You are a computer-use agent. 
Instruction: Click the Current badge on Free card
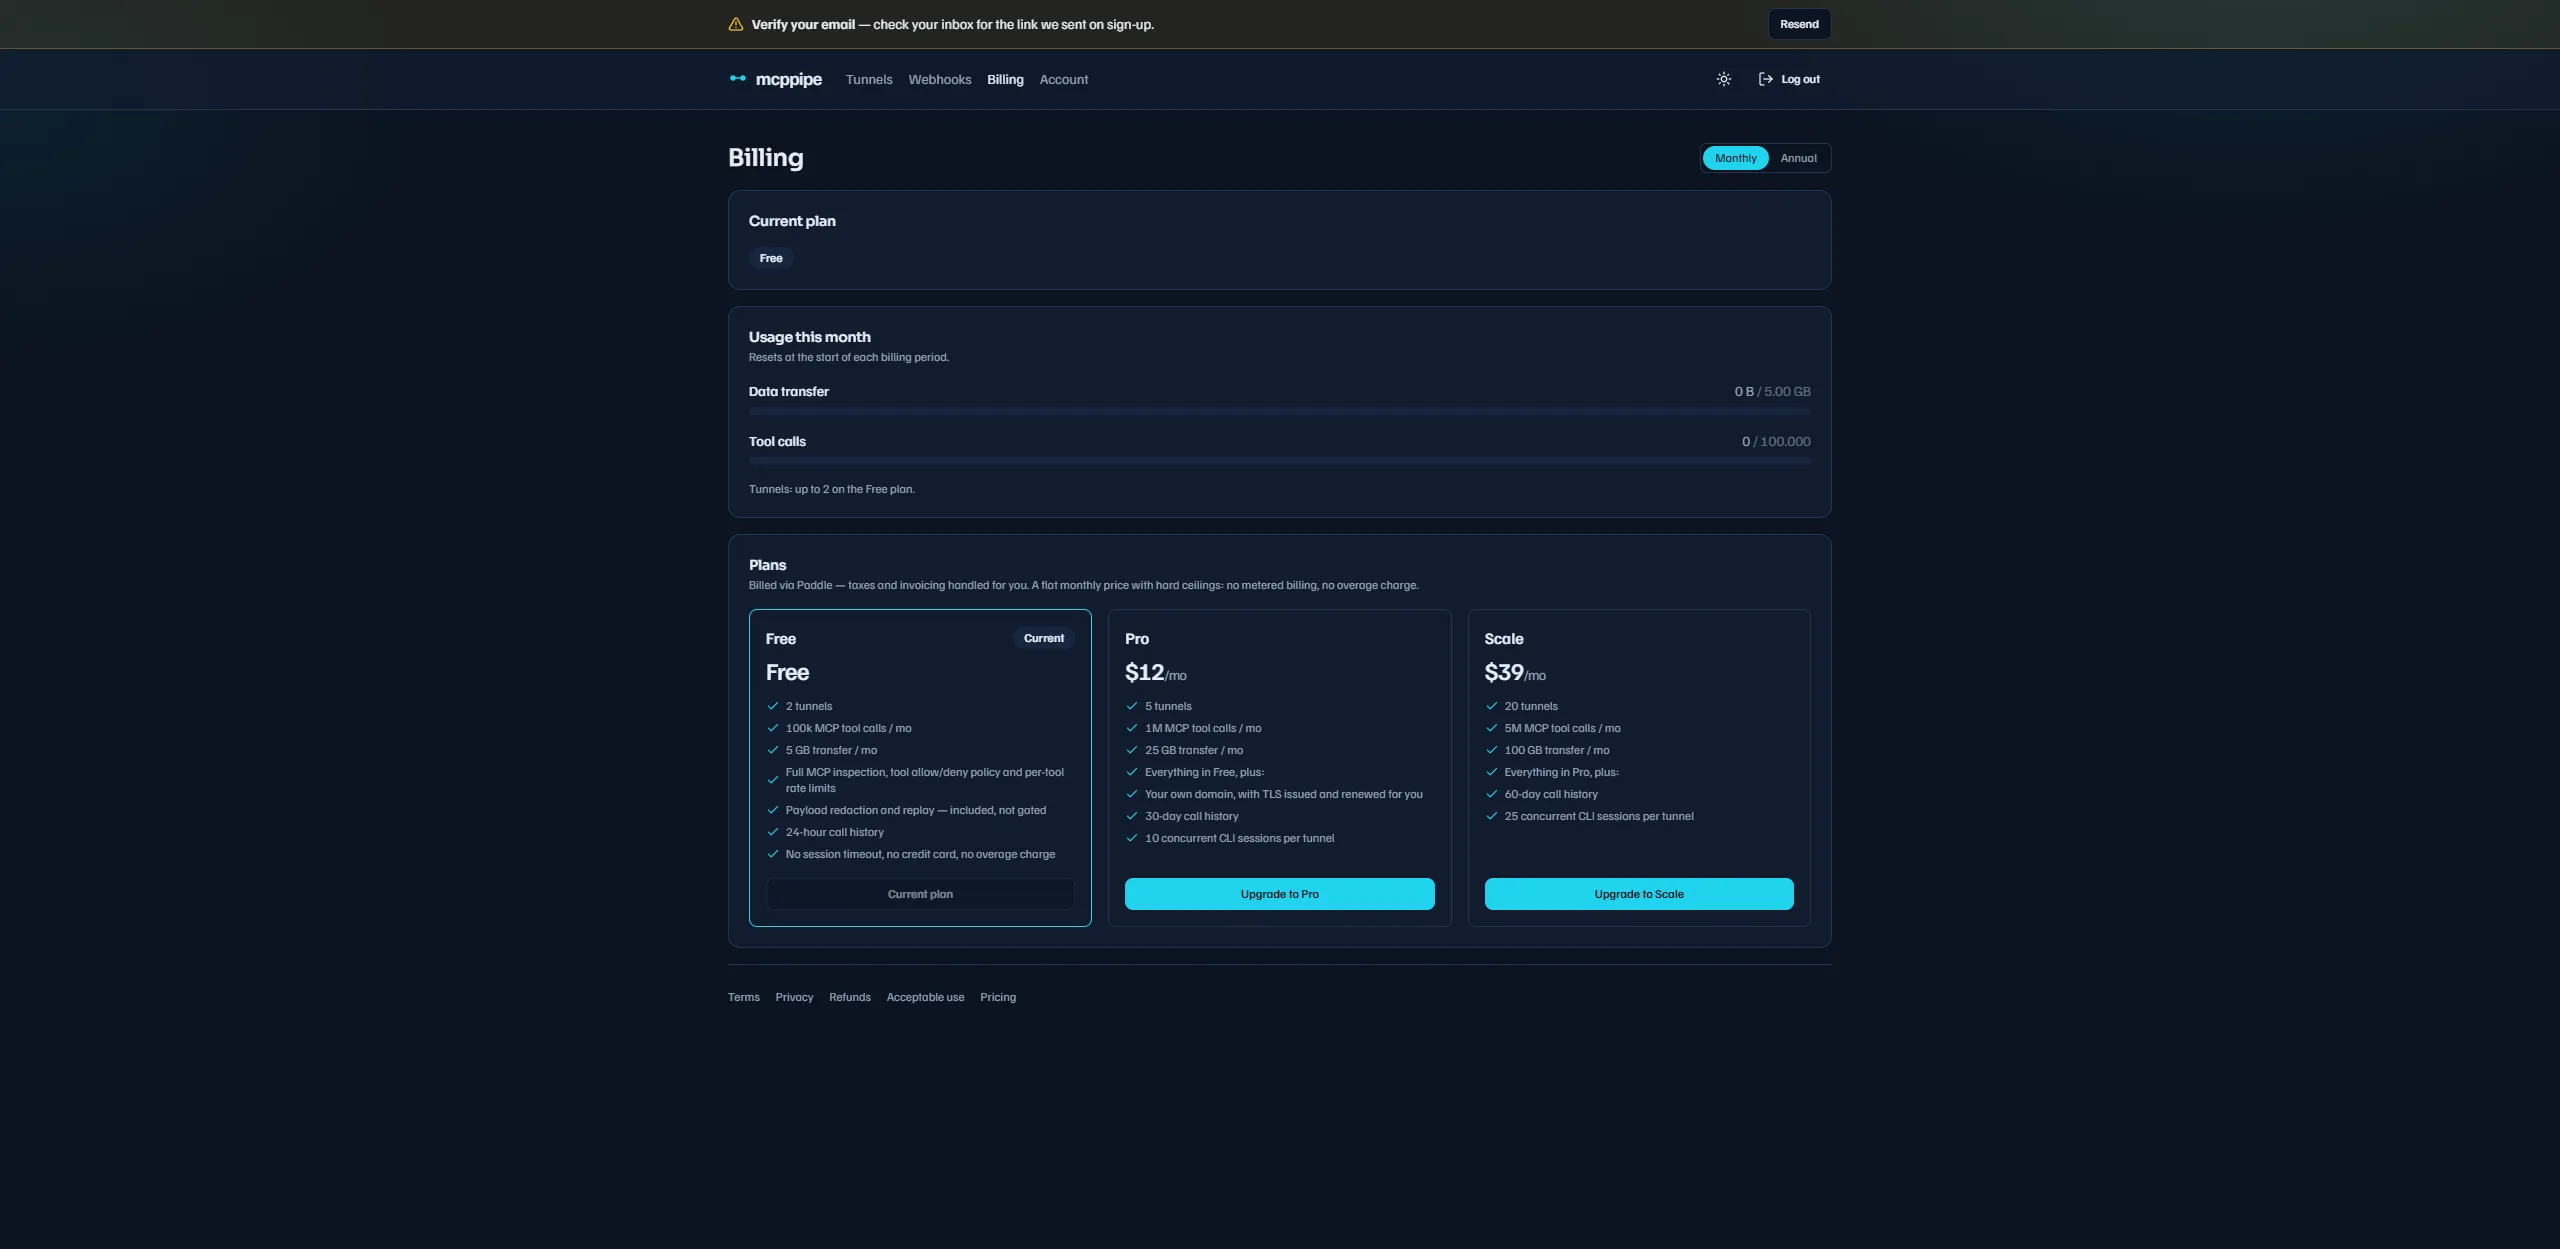(x=1043, y=638)
